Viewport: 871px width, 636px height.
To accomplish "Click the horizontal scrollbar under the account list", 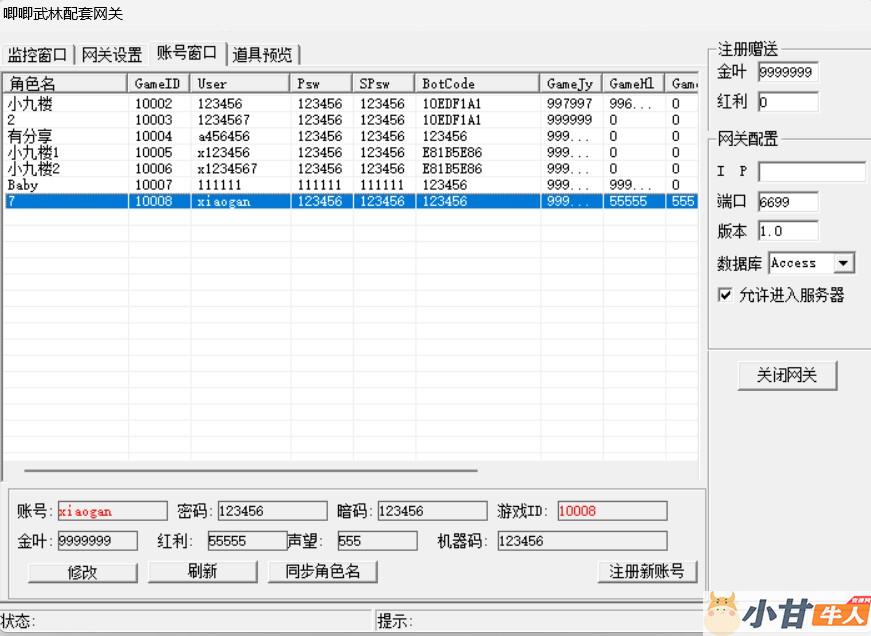I will (x=251, y=470).
